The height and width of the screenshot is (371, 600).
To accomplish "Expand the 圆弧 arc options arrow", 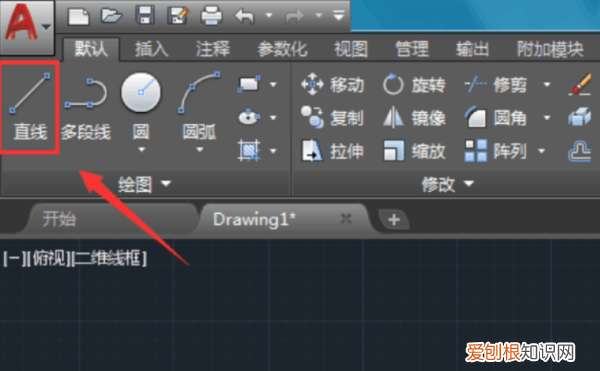I will (x=199, y=150).
